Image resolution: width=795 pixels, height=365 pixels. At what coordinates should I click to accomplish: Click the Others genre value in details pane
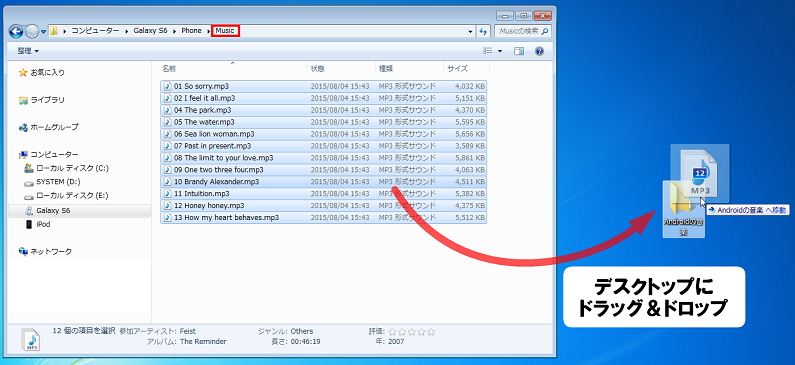302,331
